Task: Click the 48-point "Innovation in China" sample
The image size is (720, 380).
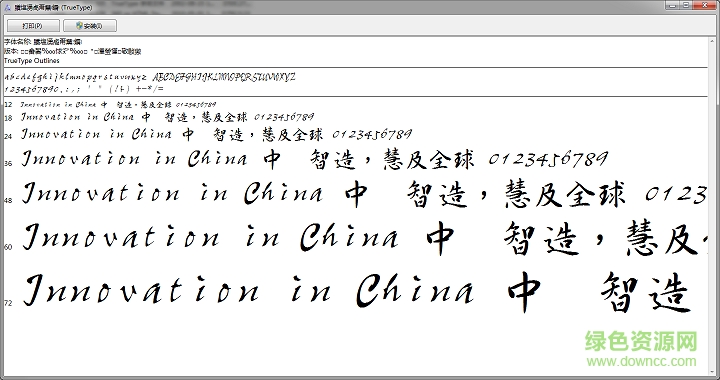Action: (x=173, y=193)
